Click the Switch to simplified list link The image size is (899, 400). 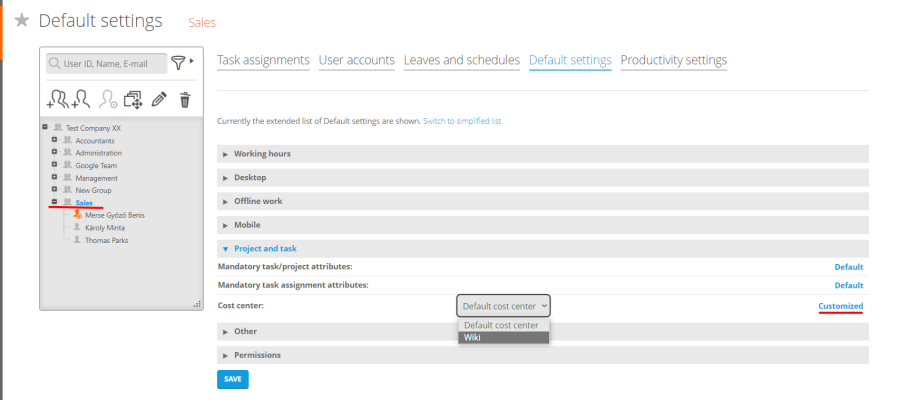[461, 121]
